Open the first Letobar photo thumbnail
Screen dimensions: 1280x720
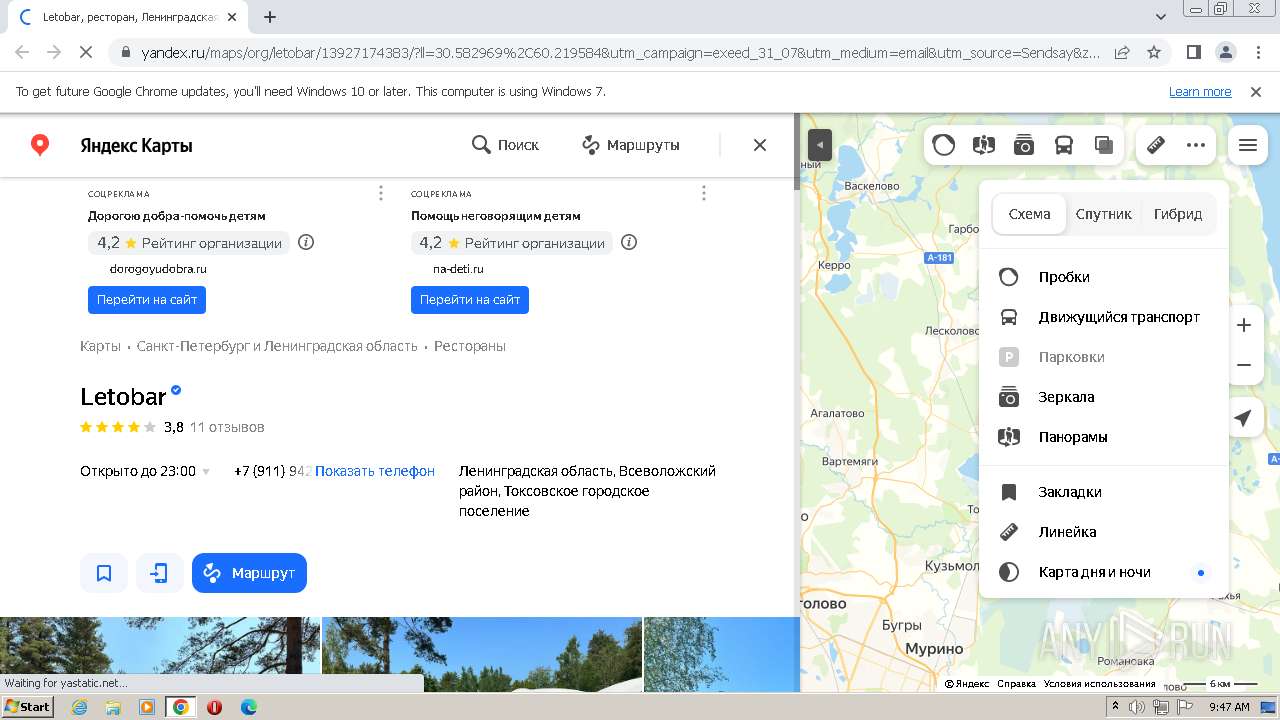coord(160,654)
